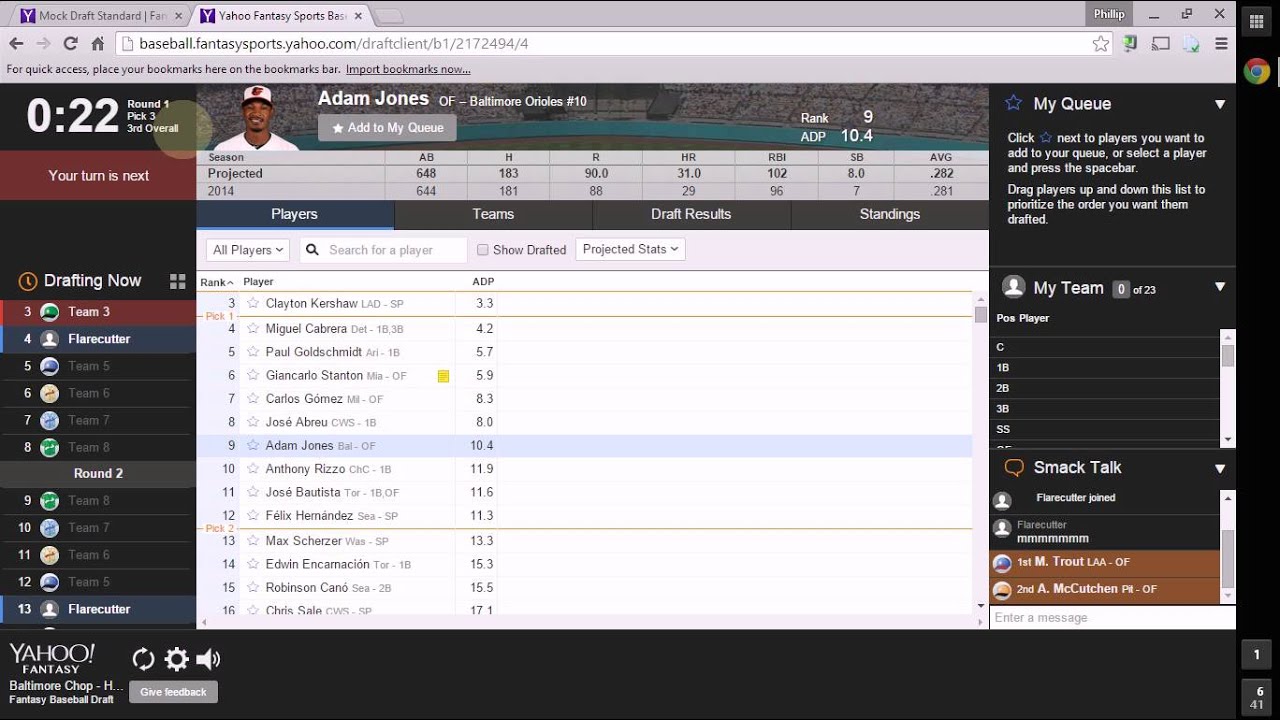Open the Draft Results tab
This screenshot has width=1280, height=720.
point(691,214)
